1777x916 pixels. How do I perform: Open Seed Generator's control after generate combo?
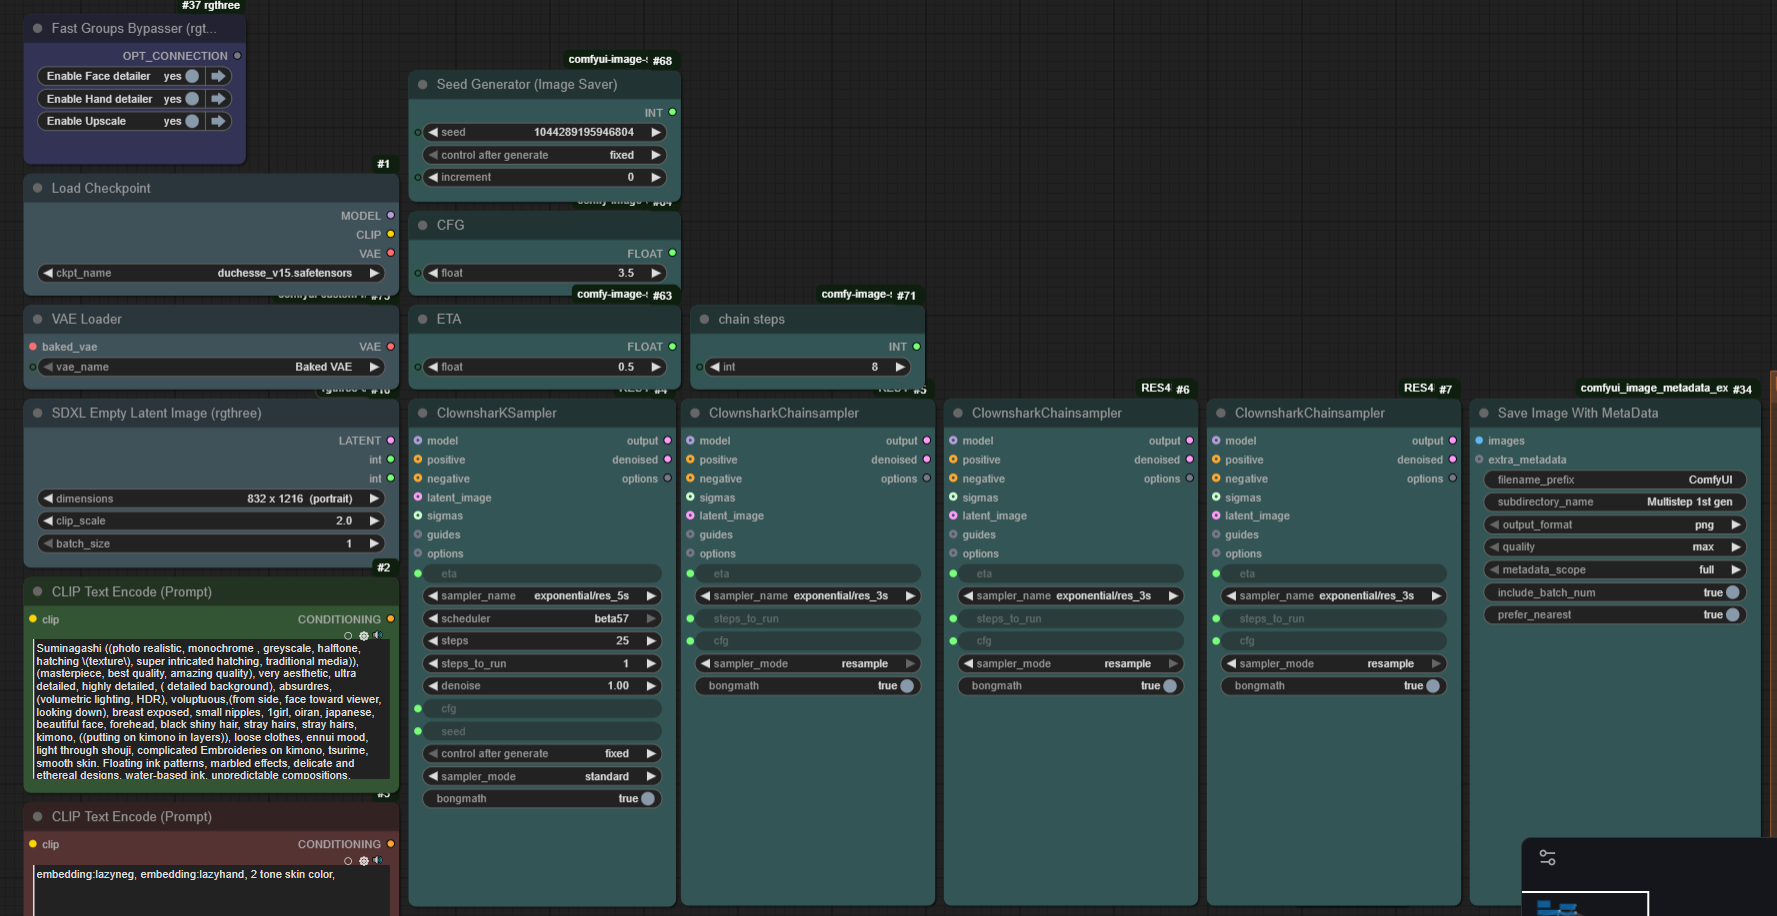tap(544, 155)
